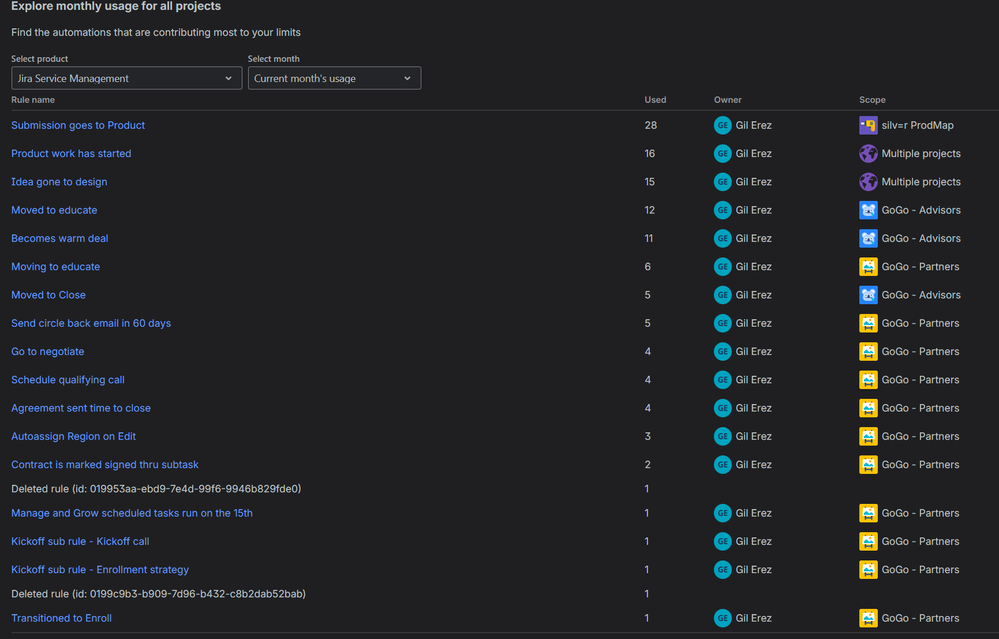
Task: Open the Go to negotiate rule
Action: click(x=48, y=352)
